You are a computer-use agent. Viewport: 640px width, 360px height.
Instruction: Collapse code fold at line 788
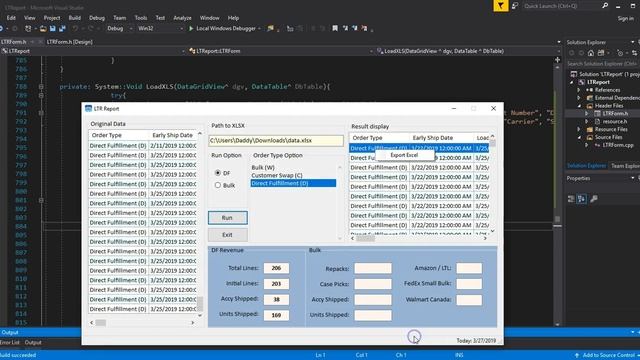(41, 87)
